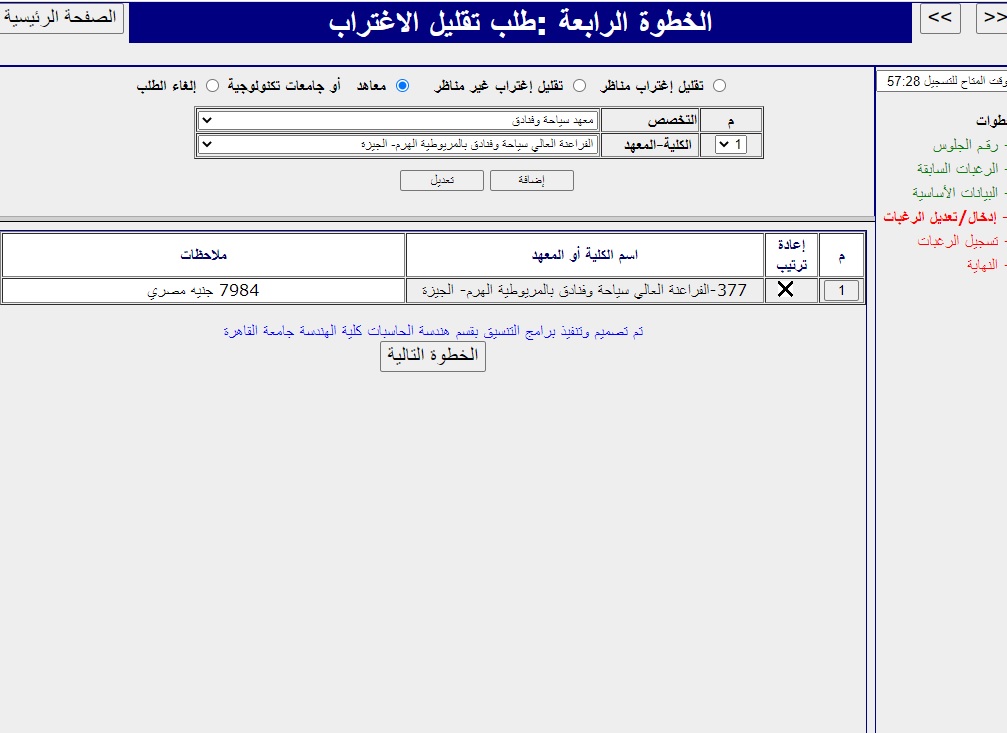Open رقم الجلوس step in sidebar

click(965, 146)
